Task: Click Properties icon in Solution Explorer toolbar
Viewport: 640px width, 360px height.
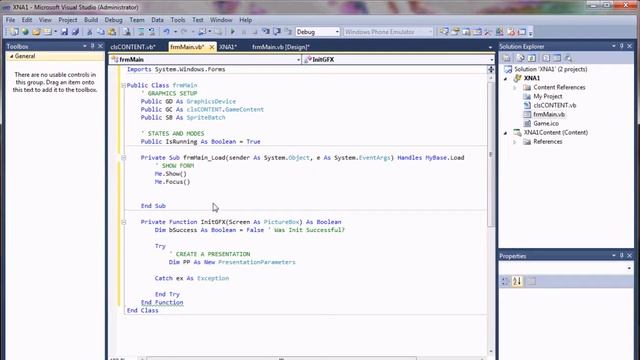Action: click(x=507, y=58)
